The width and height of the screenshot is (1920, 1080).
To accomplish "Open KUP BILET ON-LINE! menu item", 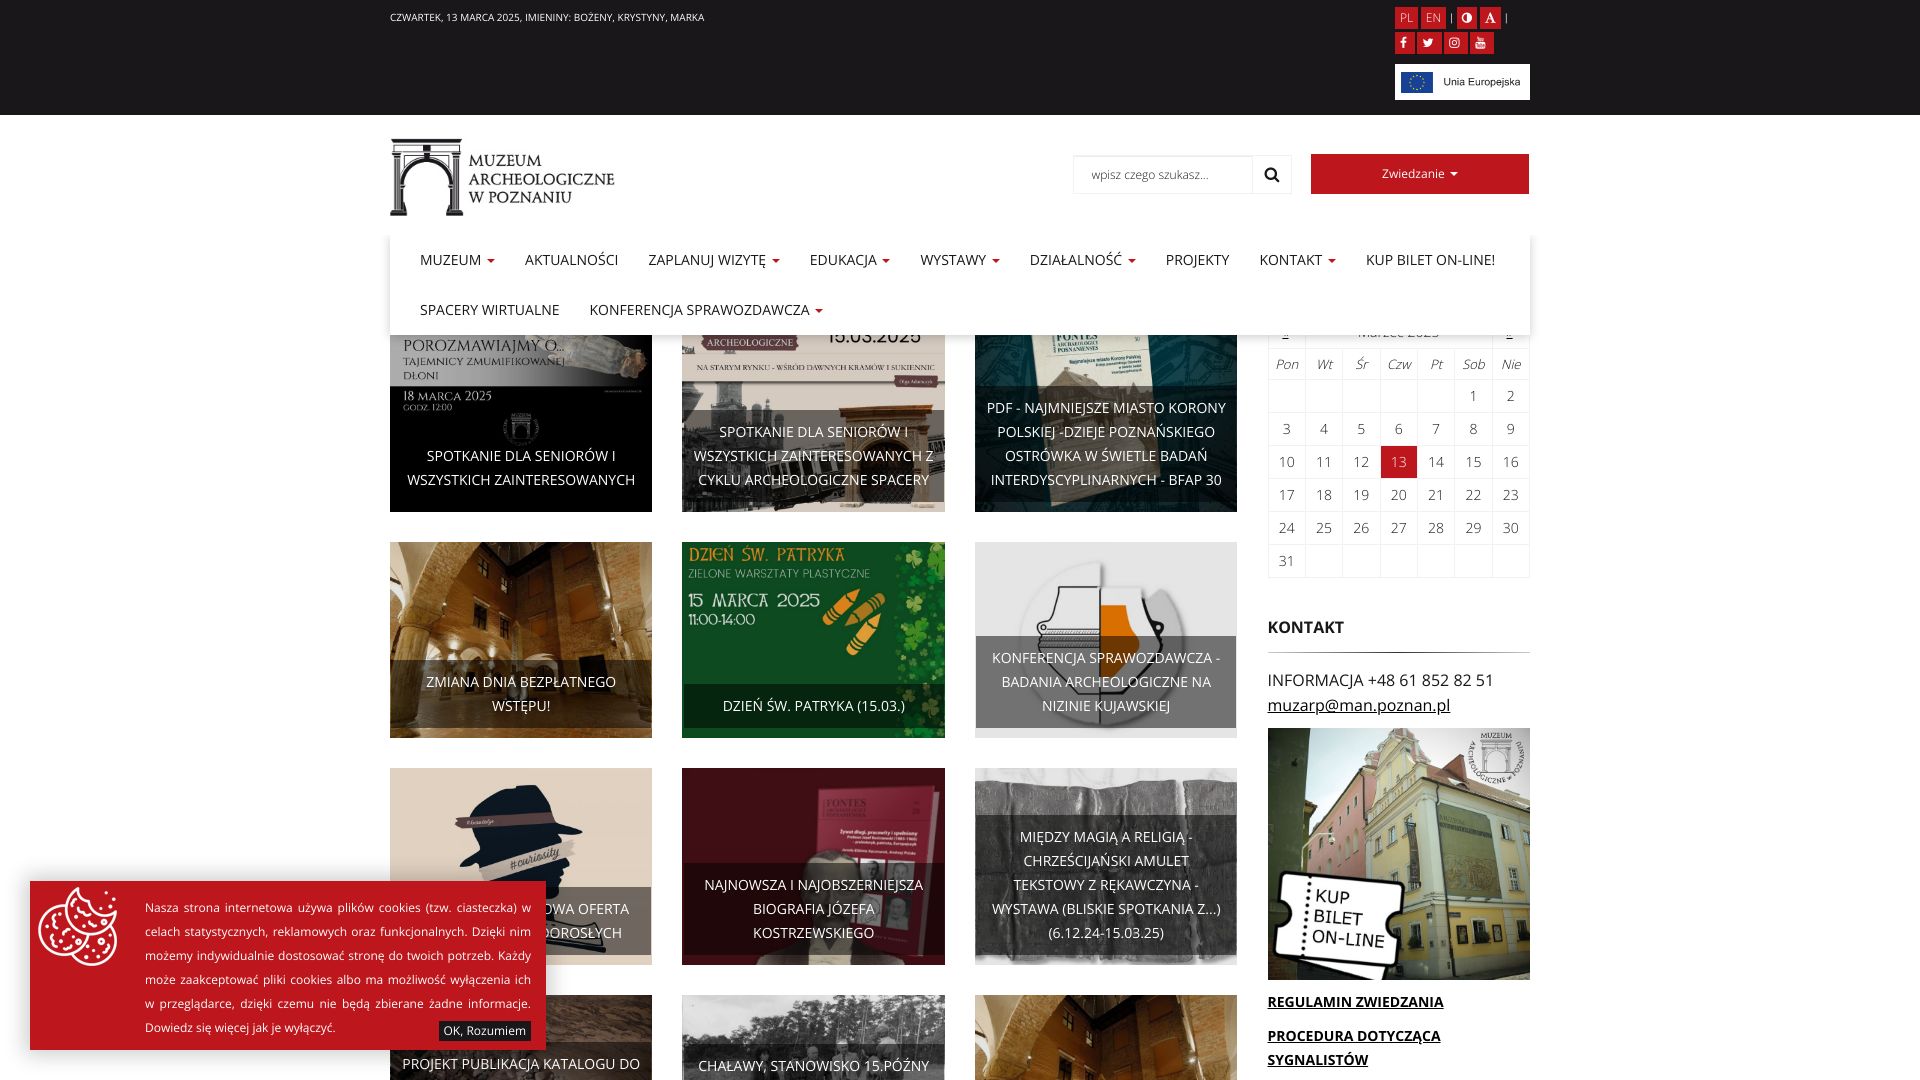I will coord(1430,260).
